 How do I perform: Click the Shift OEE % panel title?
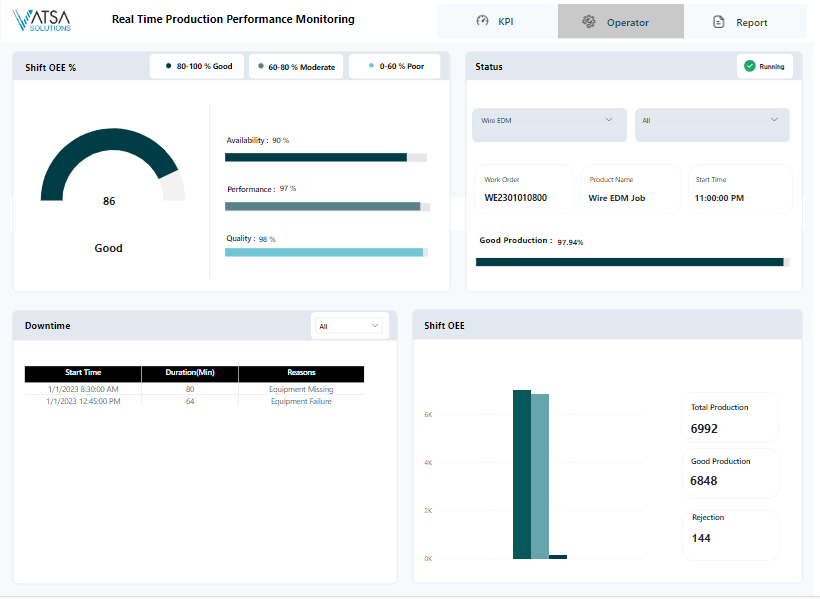click(x=51, y=67)
